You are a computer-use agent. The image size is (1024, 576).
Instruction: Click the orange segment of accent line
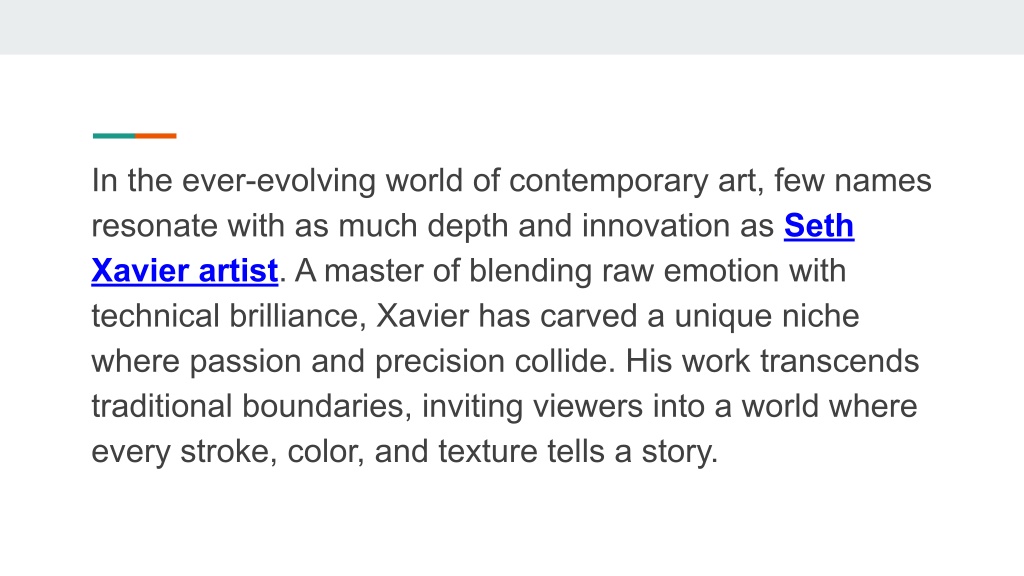point(155,136)
